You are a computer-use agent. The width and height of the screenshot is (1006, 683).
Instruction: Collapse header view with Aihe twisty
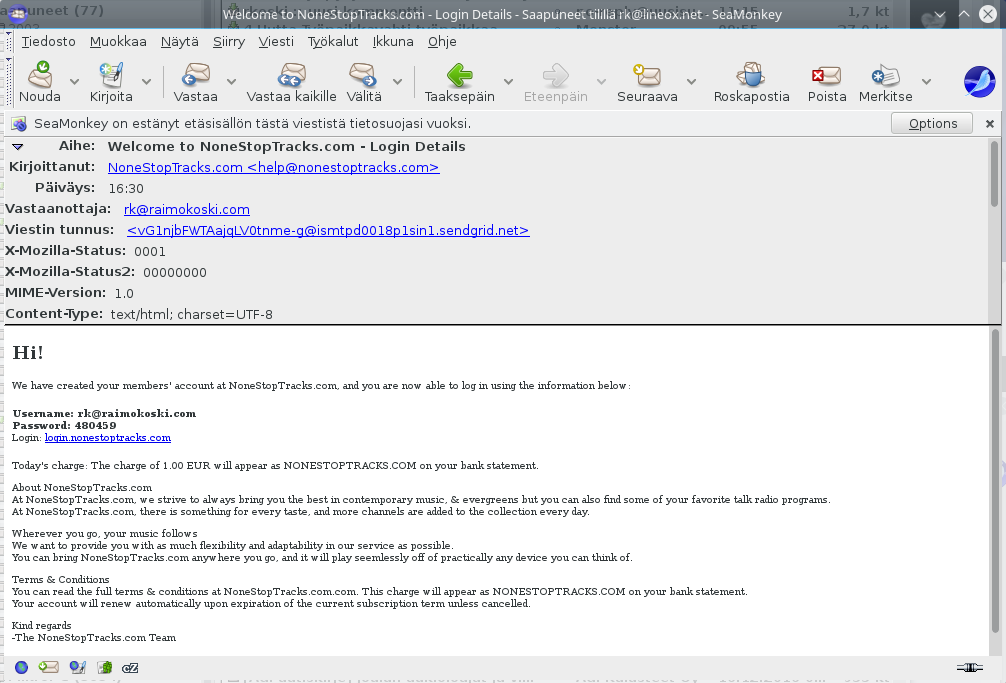pyautogui.click(x=17, y=147)
